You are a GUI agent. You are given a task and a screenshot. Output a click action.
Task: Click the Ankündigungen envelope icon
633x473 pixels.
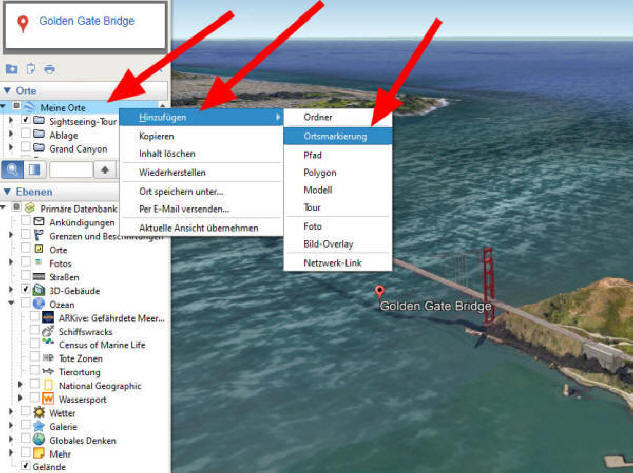39,222
